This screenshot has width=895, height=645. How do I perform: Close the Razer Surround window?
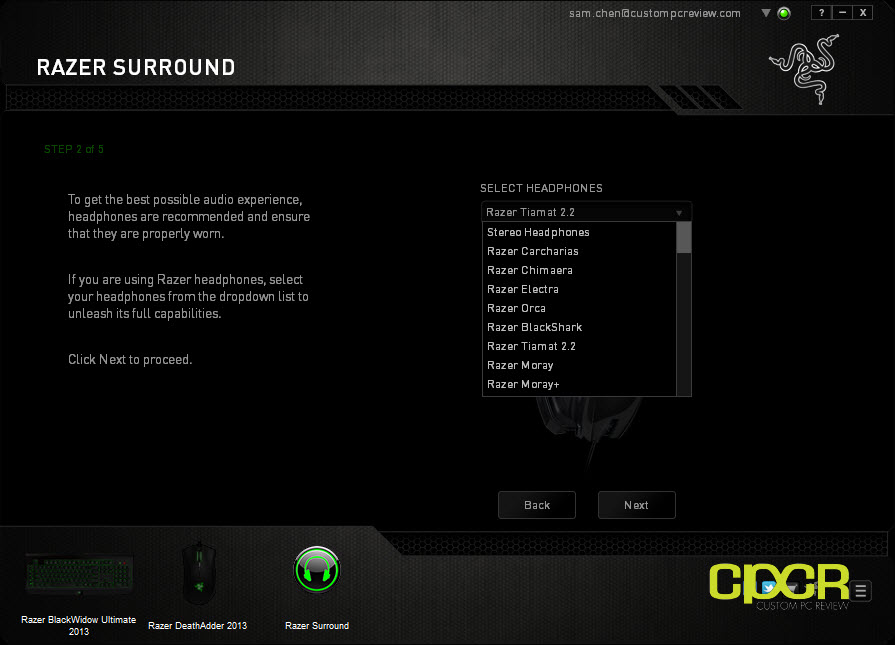[863, 13]
